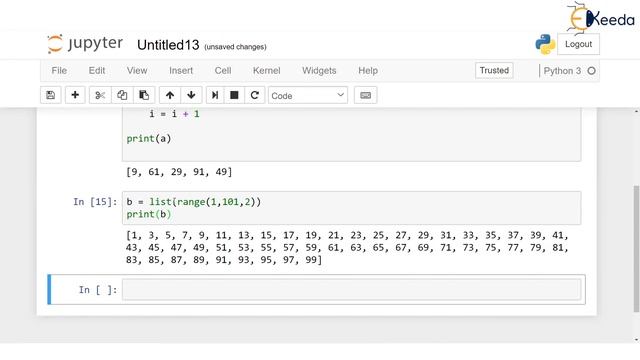Screen dimensions: 640x360
Task: Open the File menu
Action: [x=59, y=71]
